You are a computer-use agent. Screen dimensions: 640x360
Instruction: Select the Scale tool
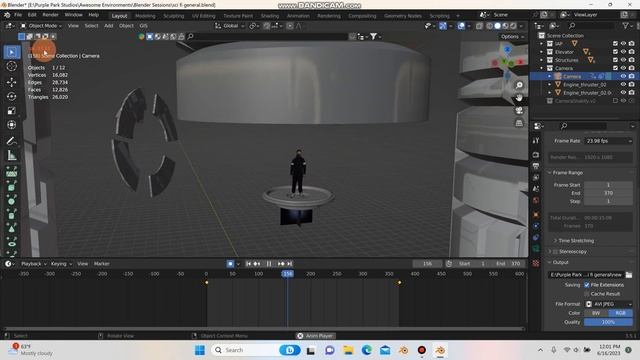click(11, 111)
